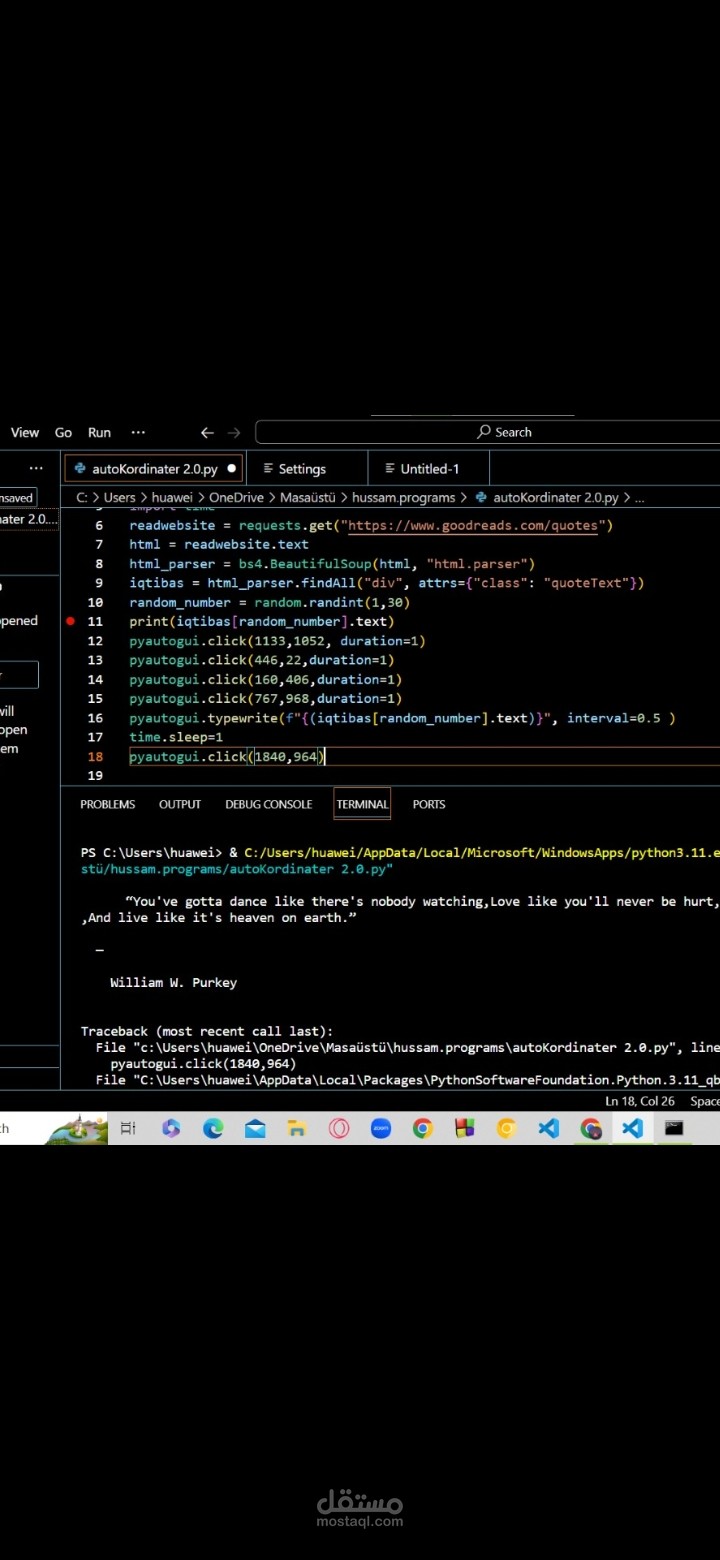This screenshot has width=720, height=1560.
Task: Open autoKordinater 2.0.py path link in traceback
Action: pos(402,1047)
